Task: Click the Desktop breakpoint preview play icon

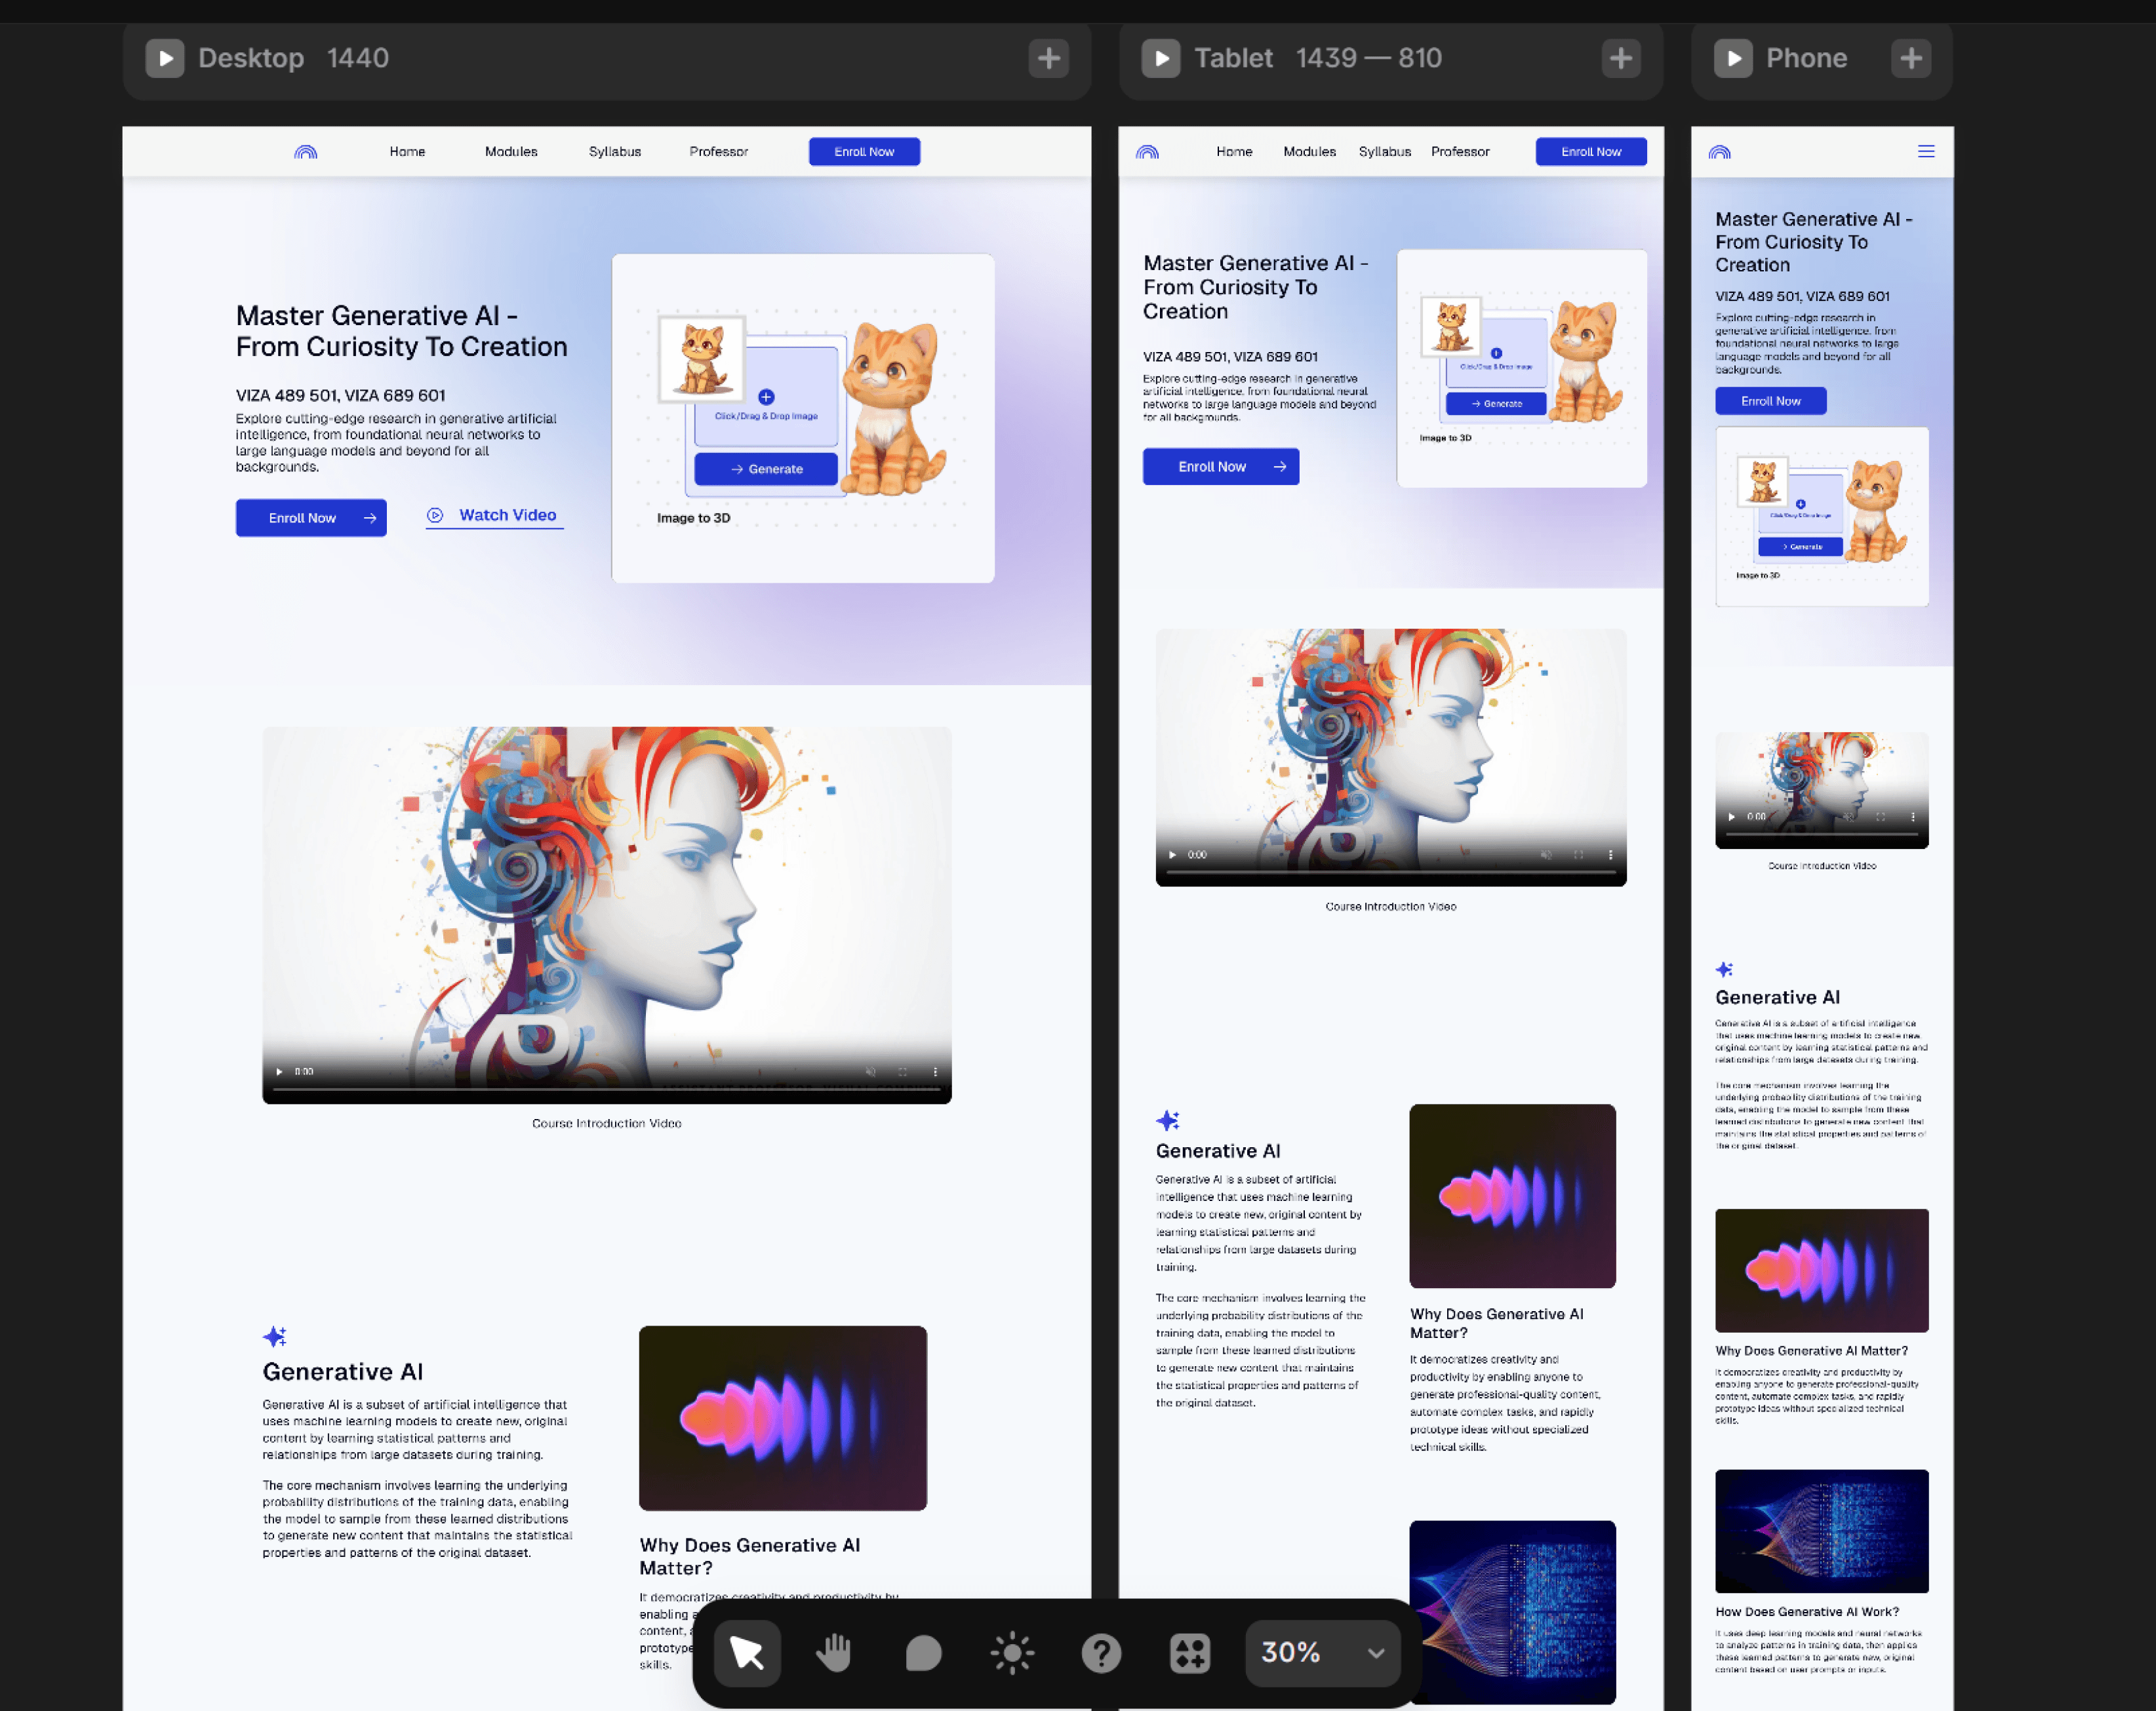Action: click(x=165, y=58)
